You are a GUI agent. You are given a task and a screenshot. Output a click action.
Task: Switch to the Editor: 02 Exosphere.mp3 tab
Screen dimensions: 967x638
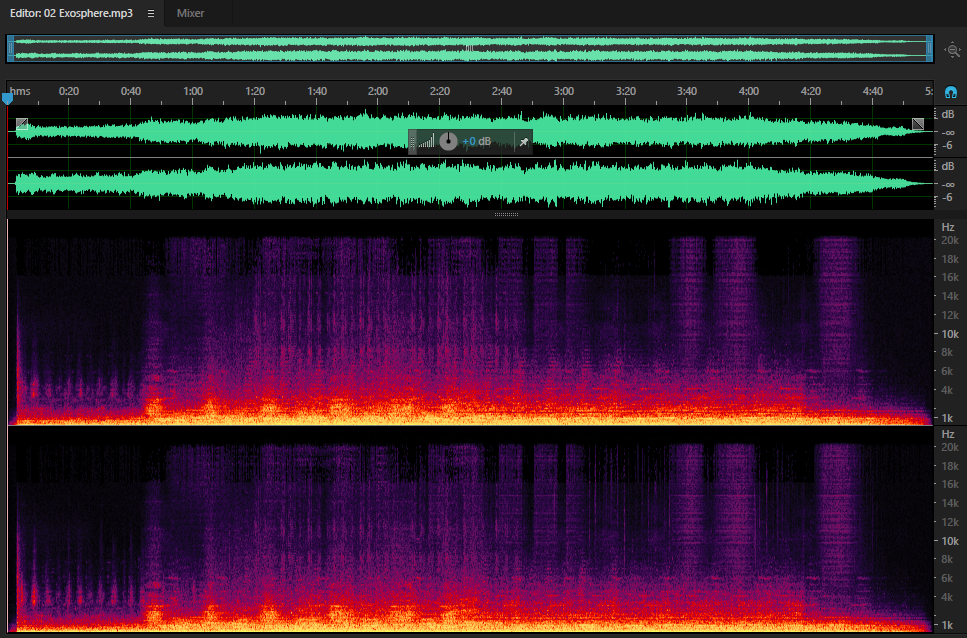[x=71, y=13]
